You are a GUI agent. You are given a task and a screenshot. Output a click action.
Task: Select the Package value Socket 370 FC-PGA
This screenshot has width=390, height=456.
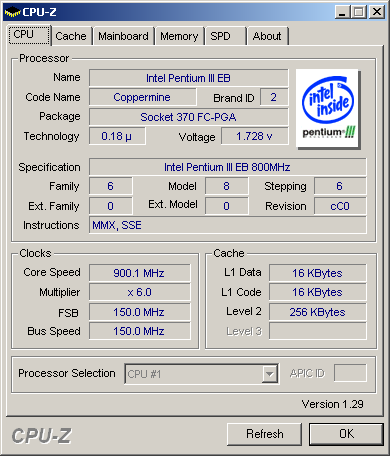189,117
